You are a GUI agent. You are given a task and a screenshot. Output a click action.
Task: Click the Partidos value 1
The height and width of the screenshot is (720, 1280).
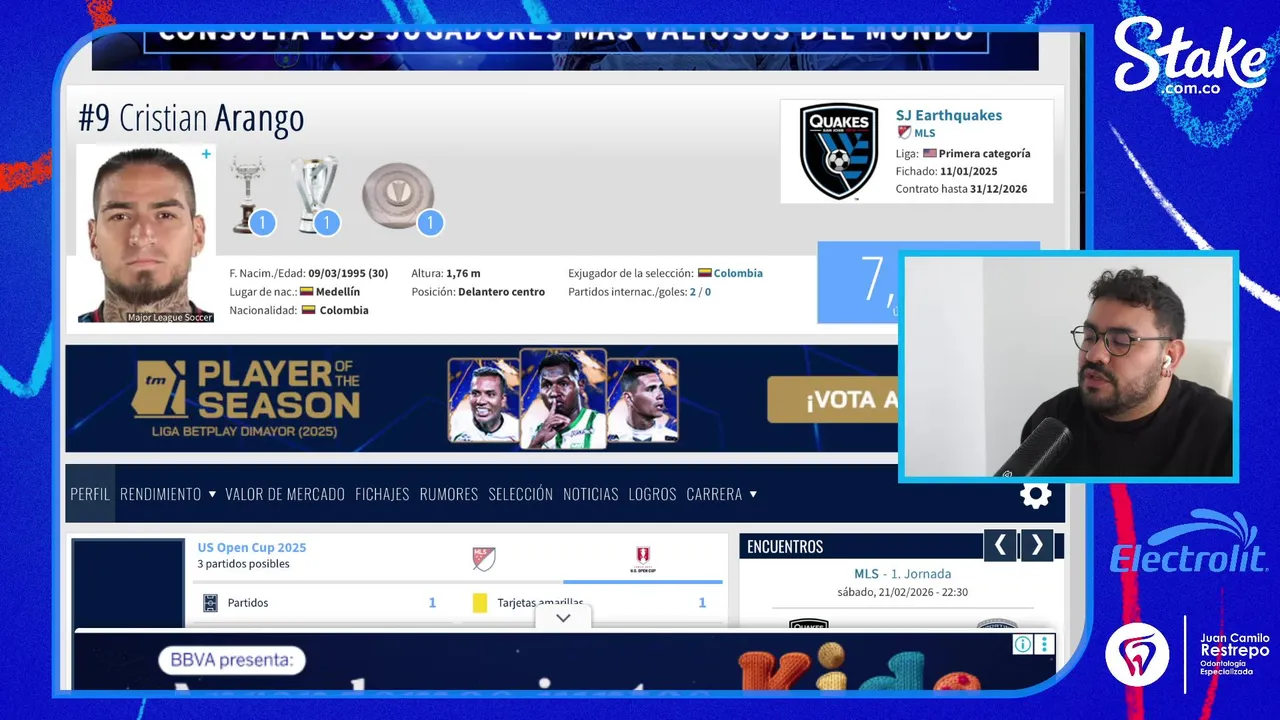[x=432, y=603]
